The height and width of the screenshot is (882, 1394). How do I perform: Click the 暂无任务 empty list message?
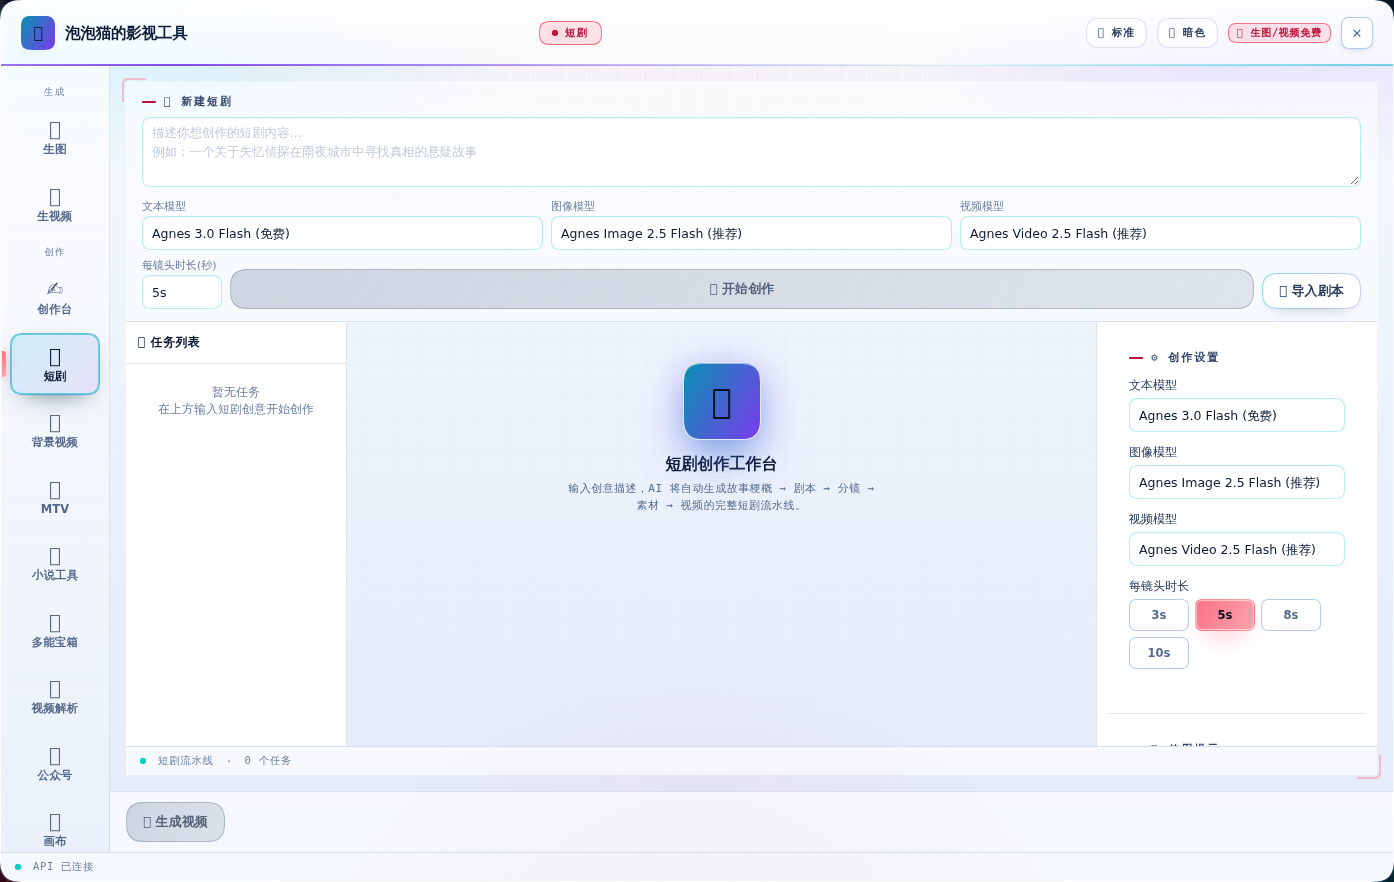click(236, 392)
